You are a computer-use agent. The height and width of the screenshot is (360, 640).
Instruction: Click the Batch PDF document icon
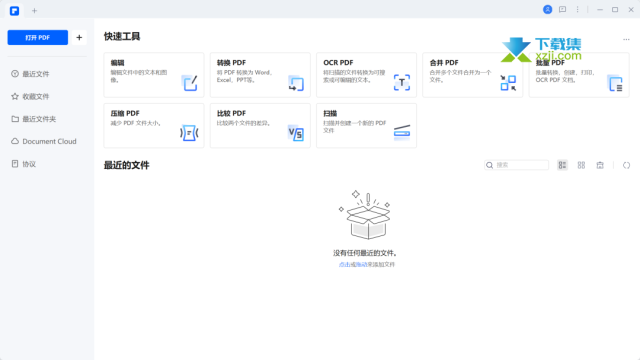615,83
